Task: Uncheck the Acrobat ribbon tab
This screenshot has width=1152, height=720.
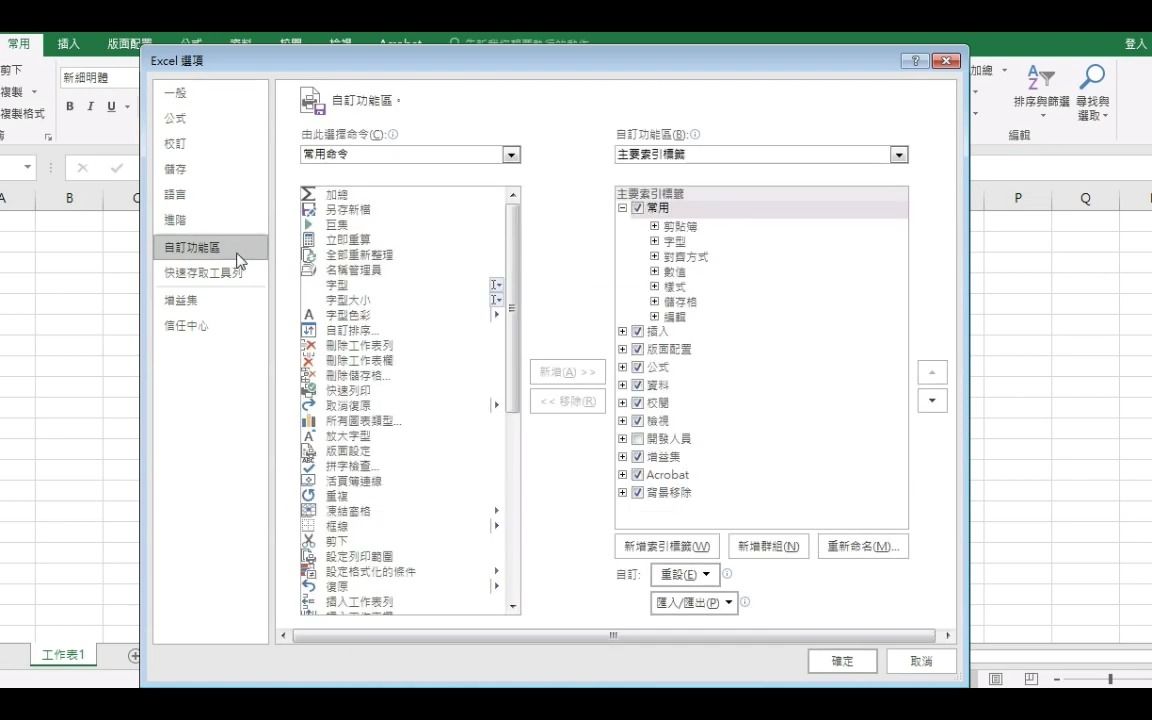Action: click(x=637, y=474)
